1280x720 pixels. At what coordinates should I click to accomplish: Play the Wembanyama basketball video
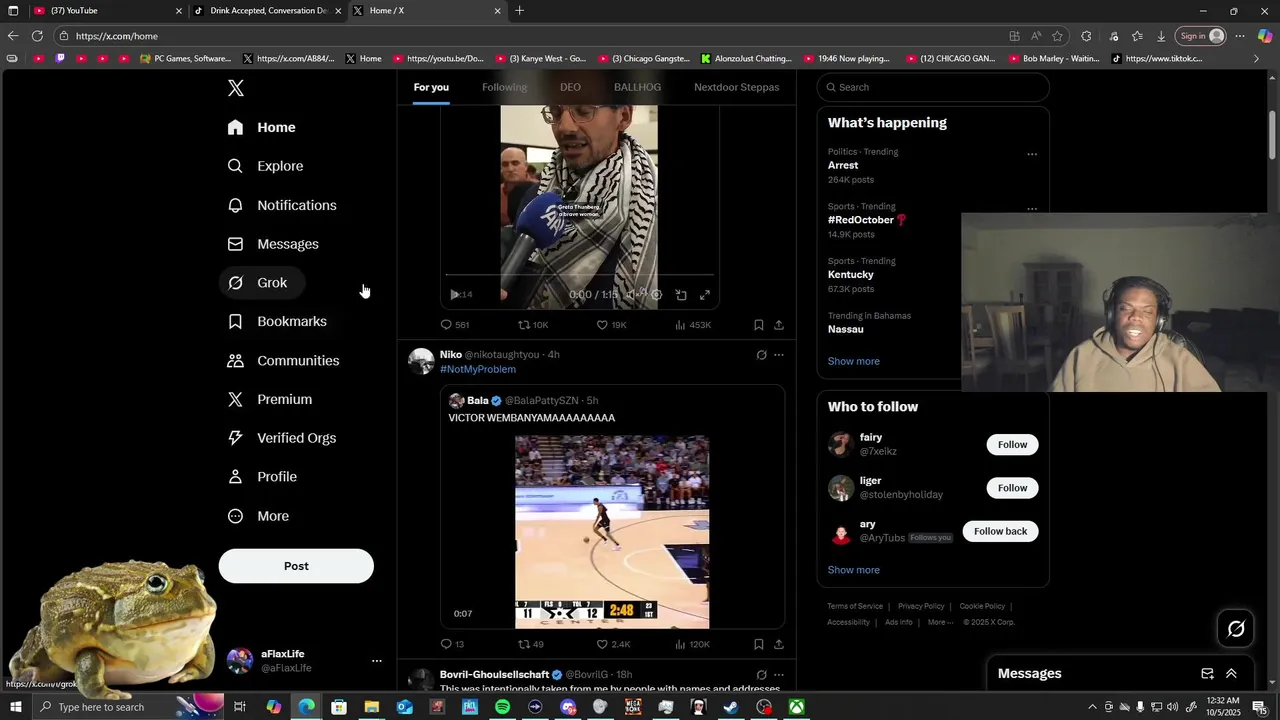coord(612,532)
